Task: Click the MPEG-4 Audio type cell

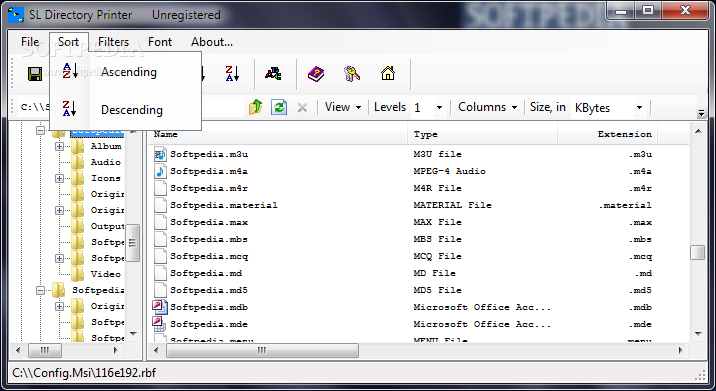Action: coord(450,171)
